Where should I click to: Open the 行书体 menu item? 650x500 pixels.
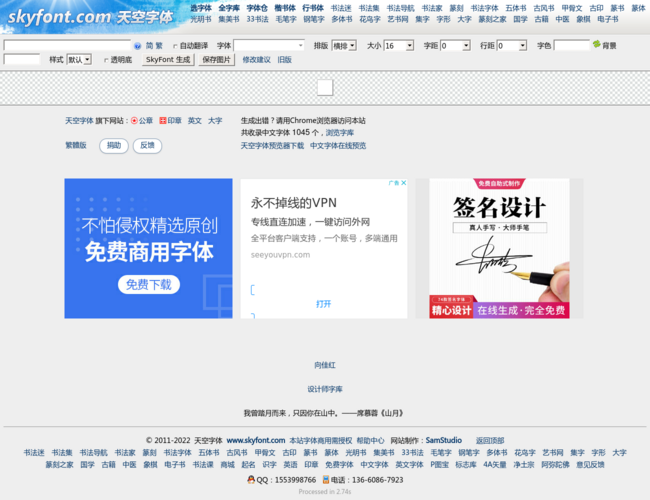click(313, 8)
